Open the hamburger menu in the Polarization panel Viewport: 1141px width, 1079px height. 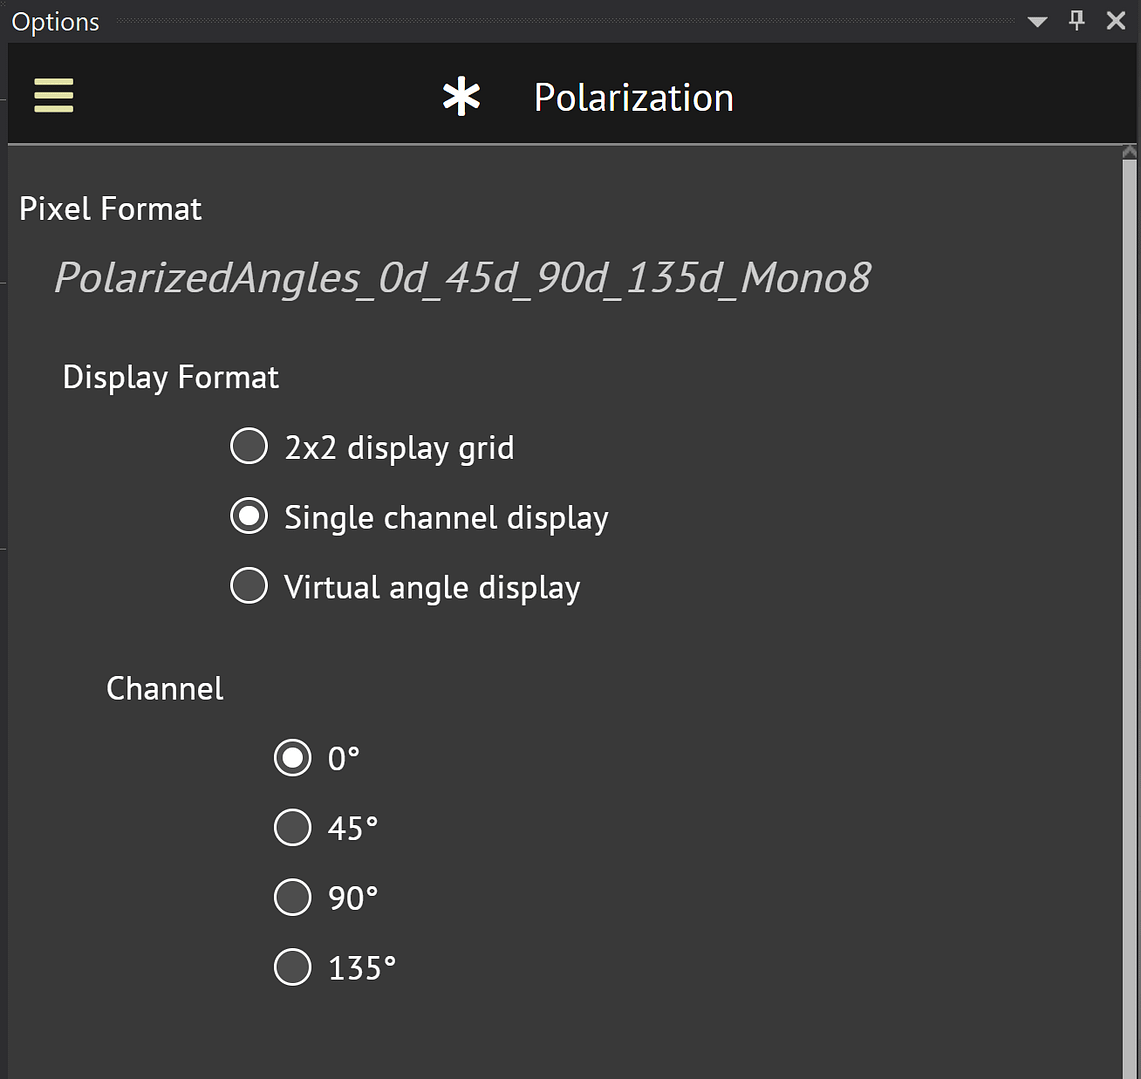(53, 95)
